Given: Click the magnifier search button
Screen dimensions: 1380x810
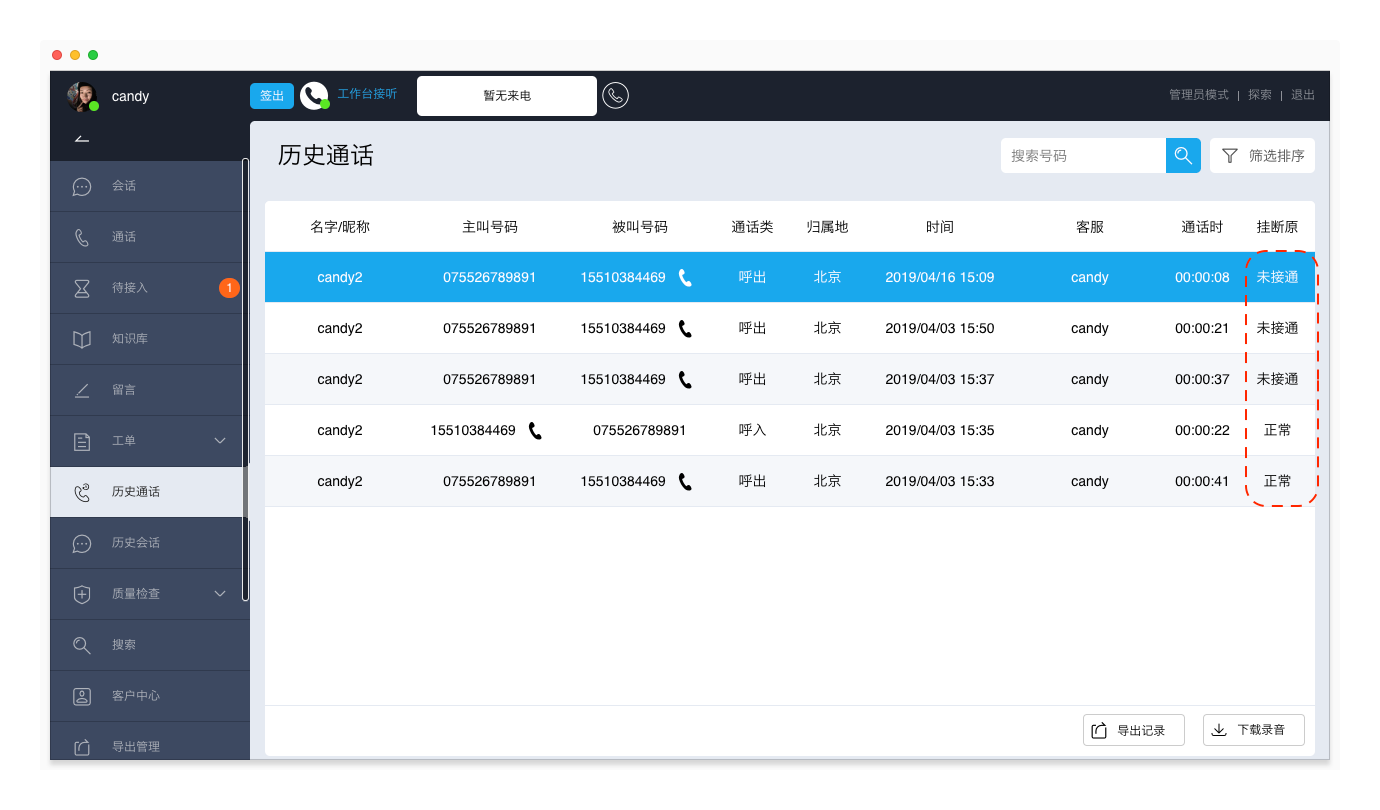Looking at the screenshot, I should point(1183,155).
